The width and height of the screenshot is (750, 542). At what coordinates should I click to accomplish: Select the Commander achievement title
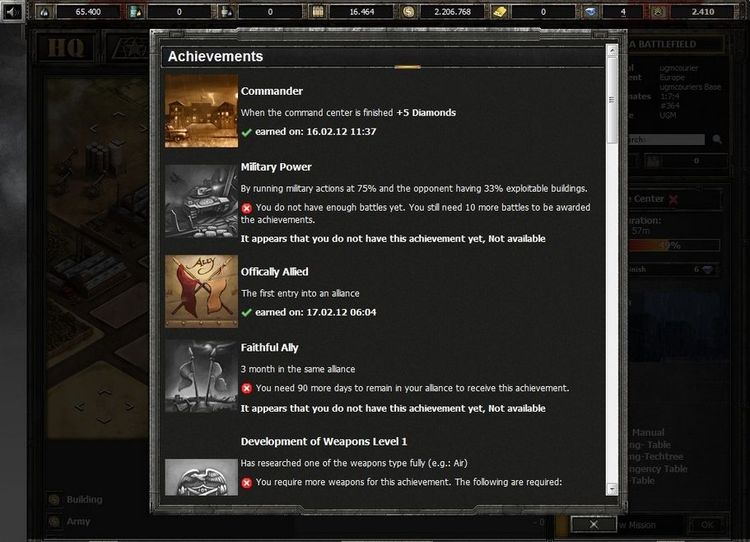tap(272, 91)
